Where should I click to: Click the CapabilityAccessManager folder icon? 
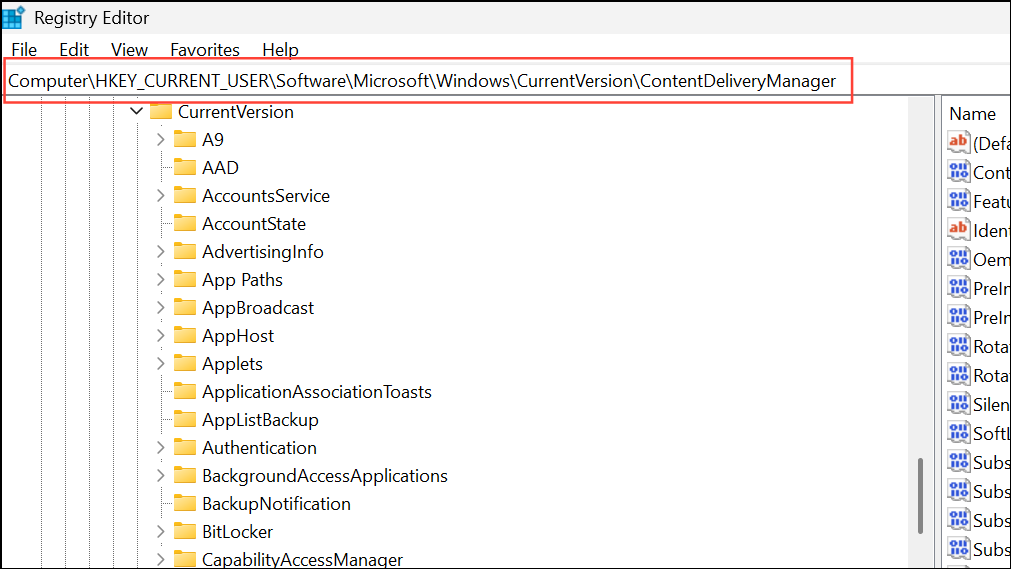point(185,559)
